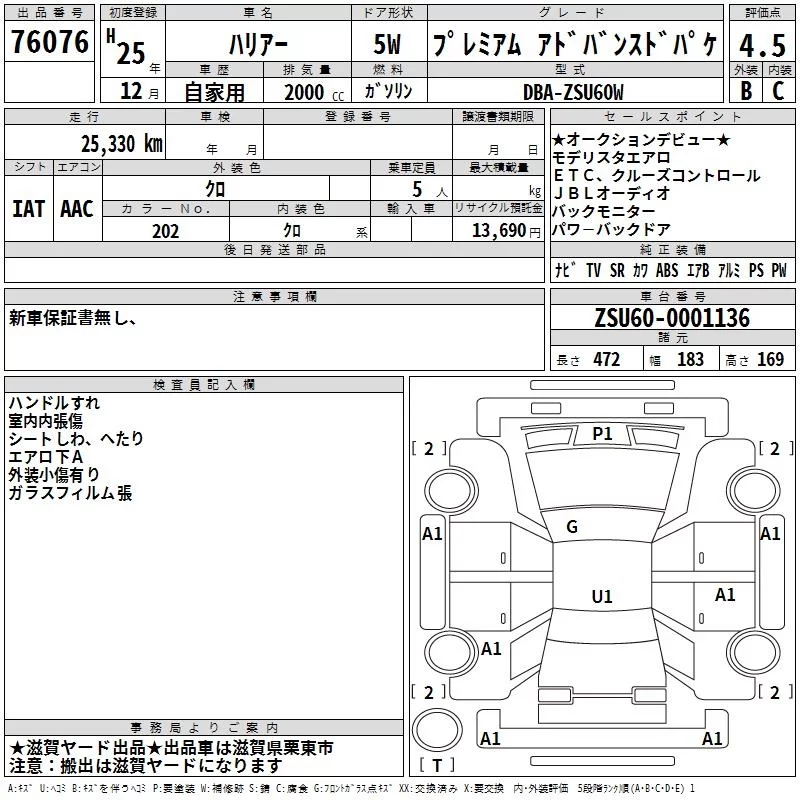
Task: Select 注意:搬出は滋賀ヤードになります line
Action: tap(145, 766)
